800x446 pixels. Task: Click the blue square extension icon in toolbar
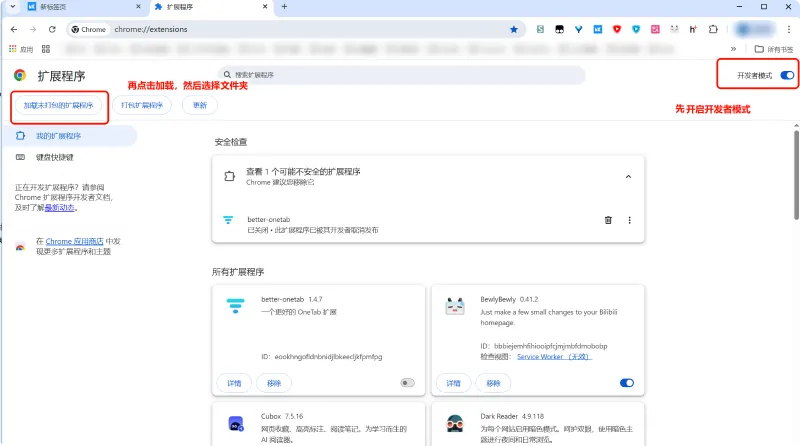click(x=597, y=30)
